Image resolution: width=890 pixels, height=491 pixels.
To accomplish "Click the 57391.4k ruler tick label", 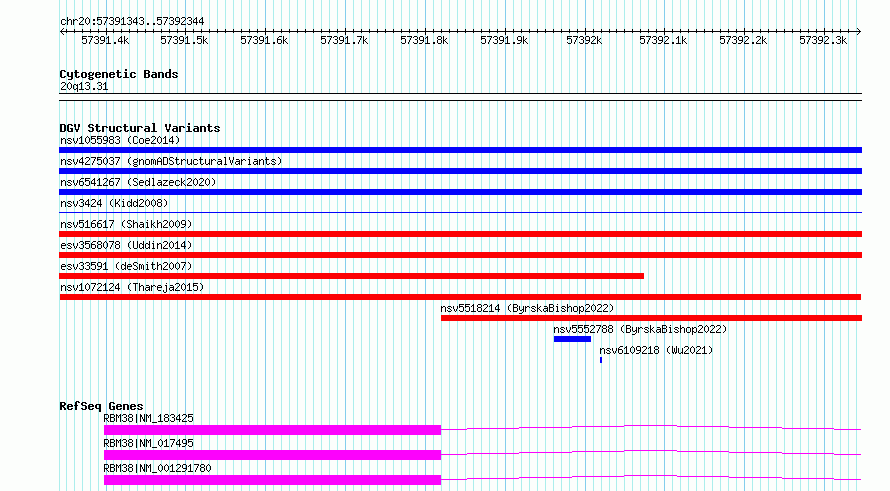I will click(x=105, y=40).
